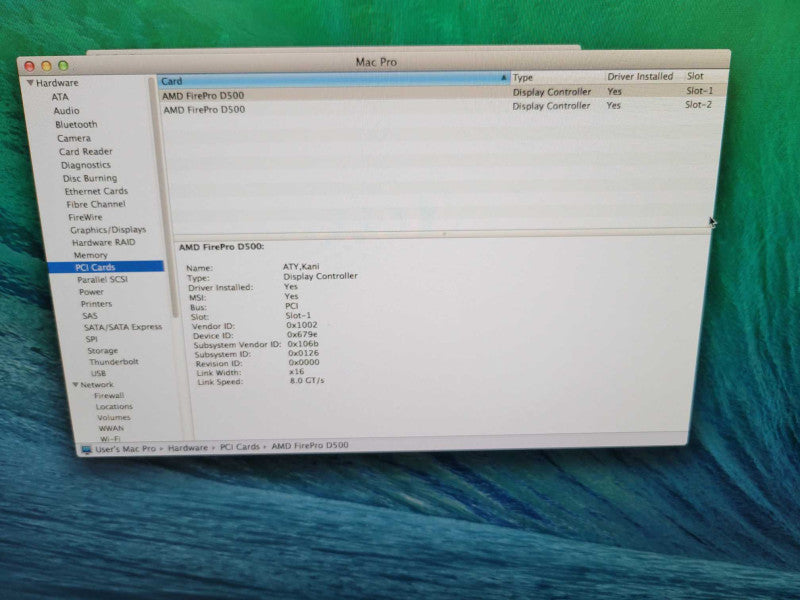Select SPI in the sidebar
Screen dimensions: 800x600
pos(91,338)
